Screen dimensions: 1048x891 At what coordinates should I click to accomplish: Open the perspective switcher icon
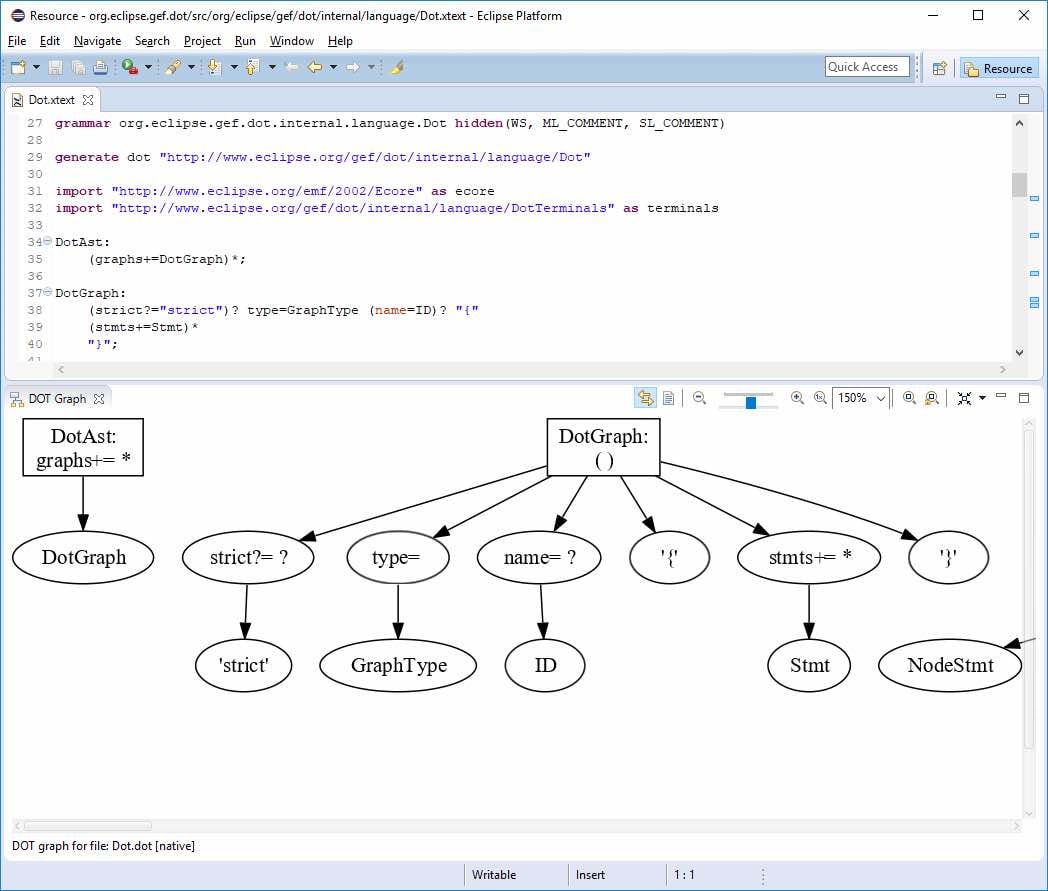pos(938,67)
